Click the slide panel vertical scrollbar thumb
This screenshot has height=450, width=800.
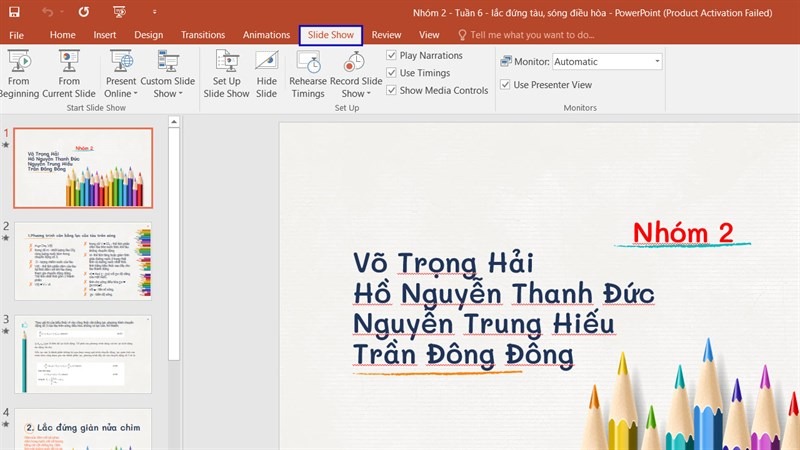tap(174, 244)
